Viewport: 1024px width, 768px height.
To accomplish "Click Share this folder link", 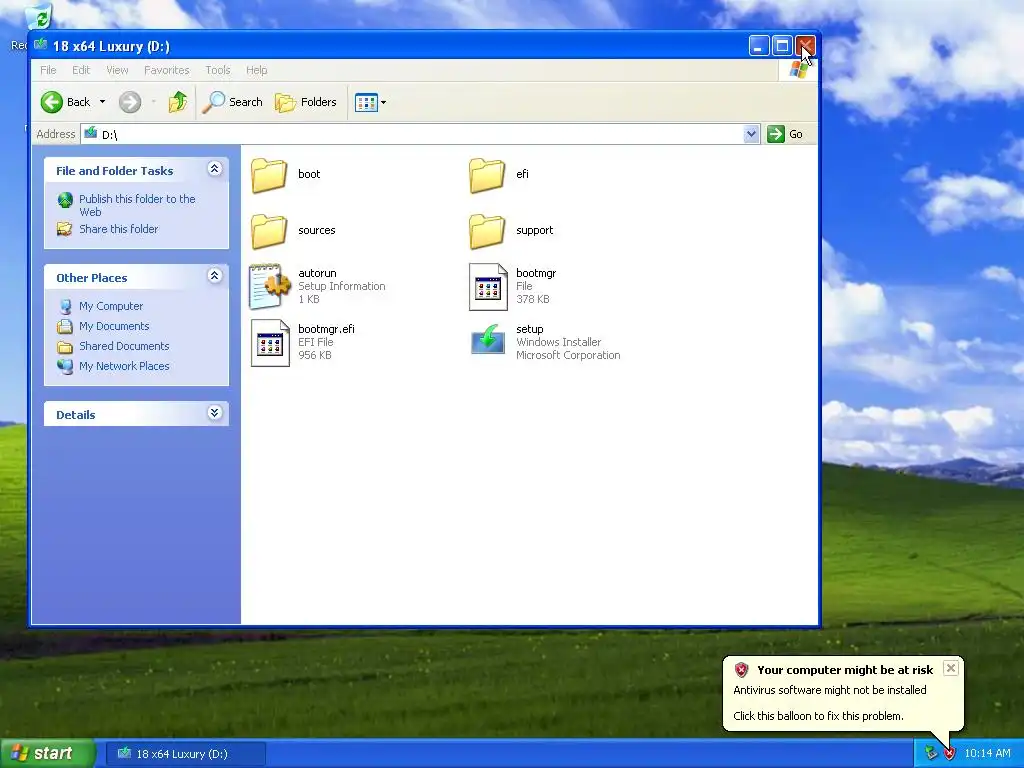I will (118, 229).
